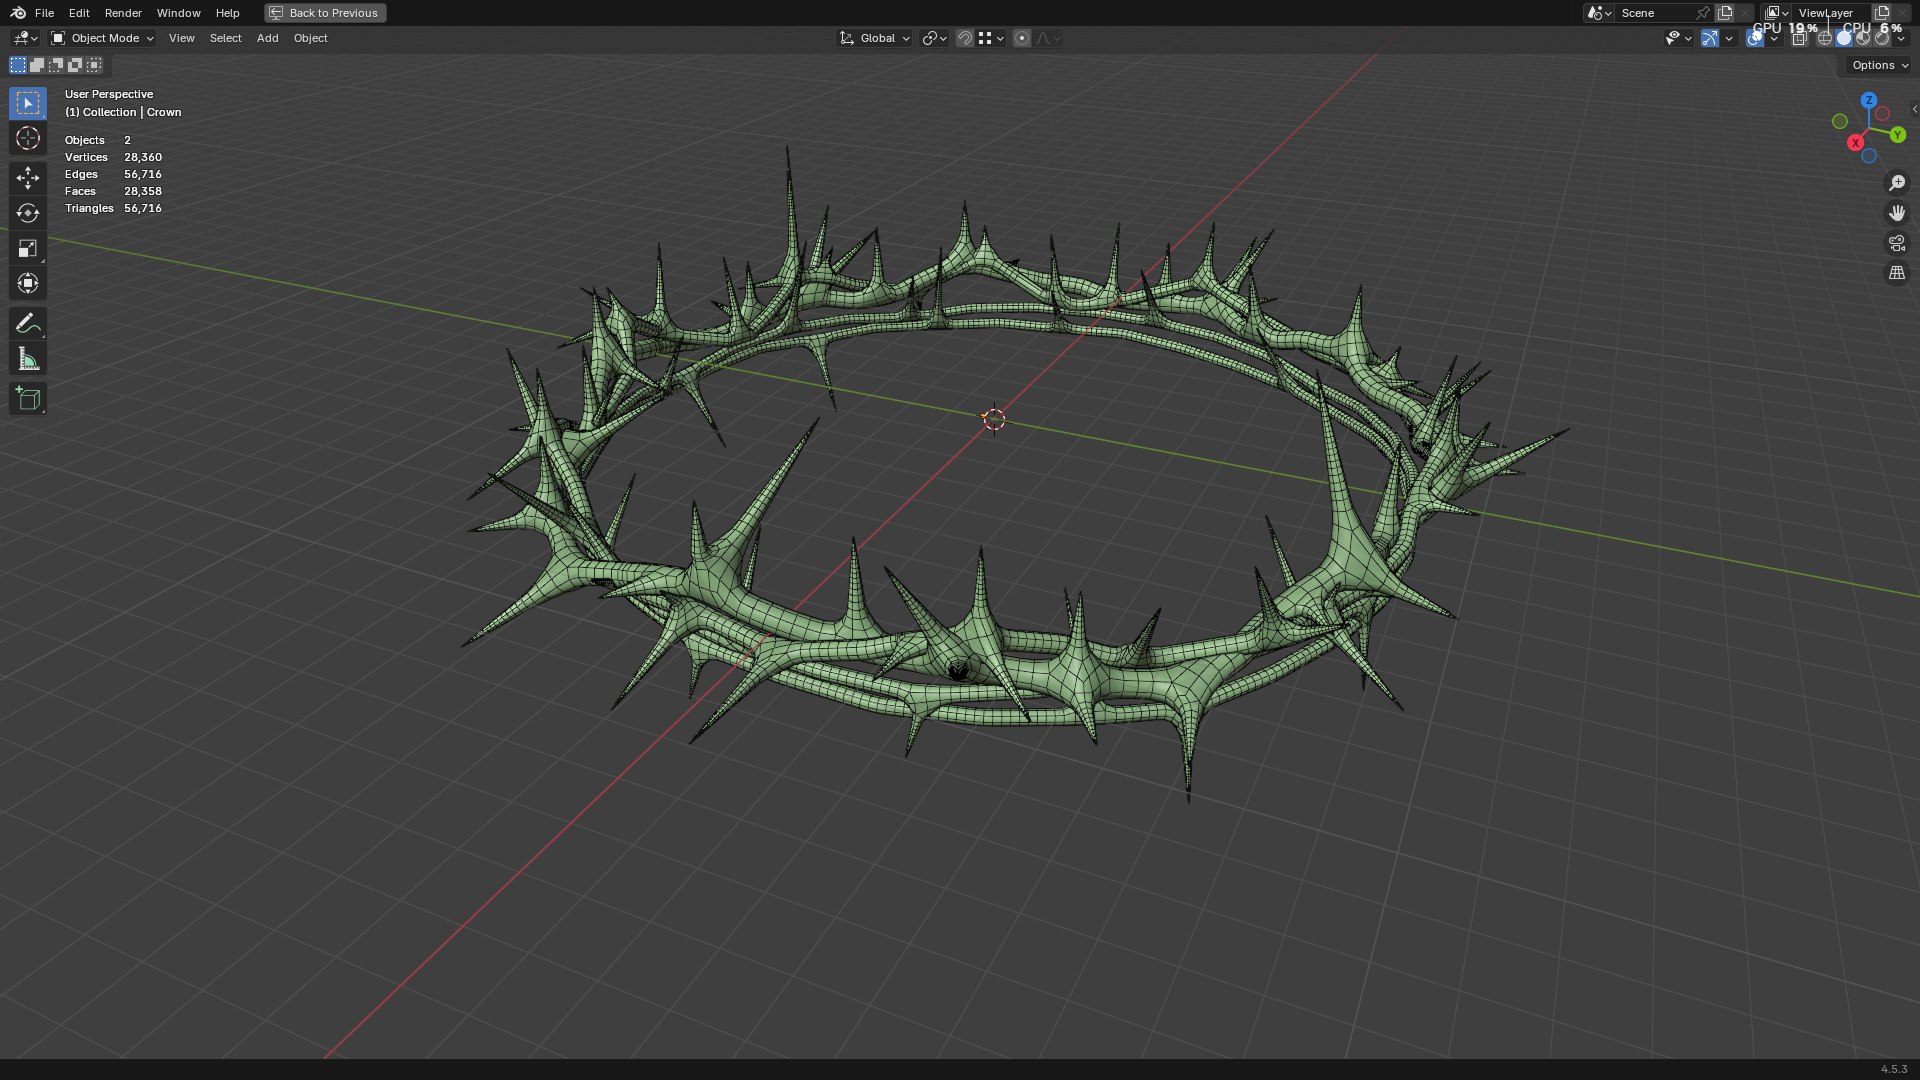Select the Move tool
Viewport: 1920px width, 1080px height.
click(x=28, y=178)
